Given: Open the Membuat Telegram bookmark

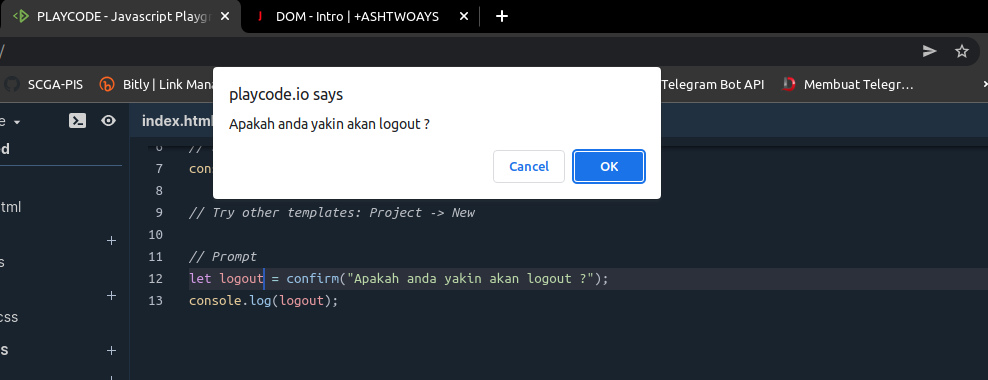Looking at the screenshot, I should (847, 84).
